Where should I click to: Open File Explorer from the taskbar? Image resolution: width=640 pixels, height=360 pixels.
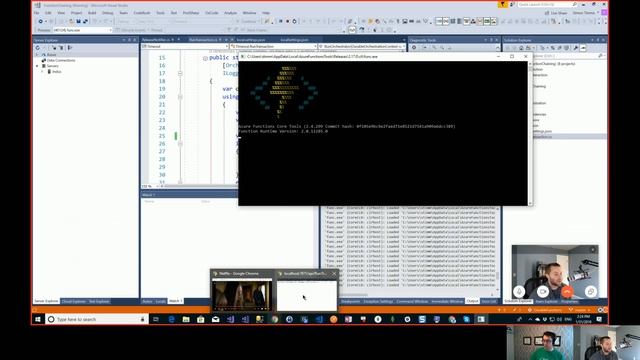(x=186, y=319)
